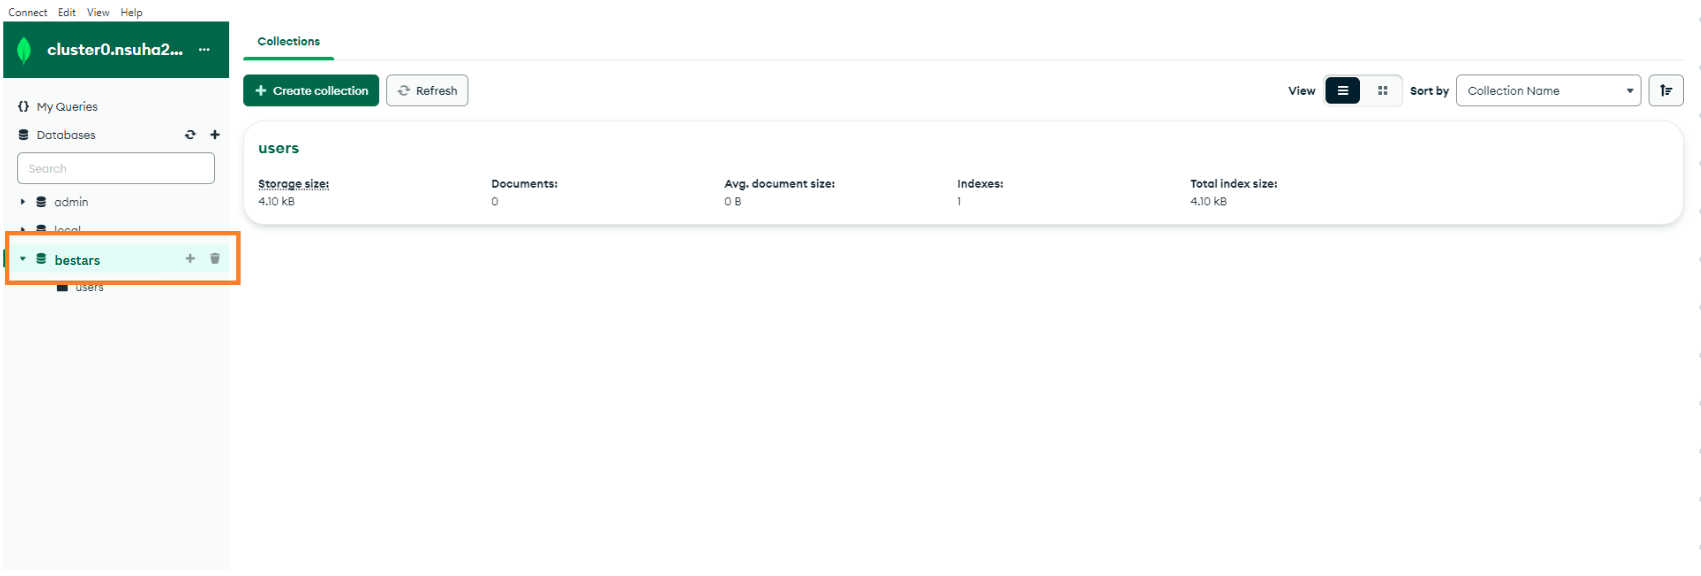Open My Queries in sidebar

point(66,107)
